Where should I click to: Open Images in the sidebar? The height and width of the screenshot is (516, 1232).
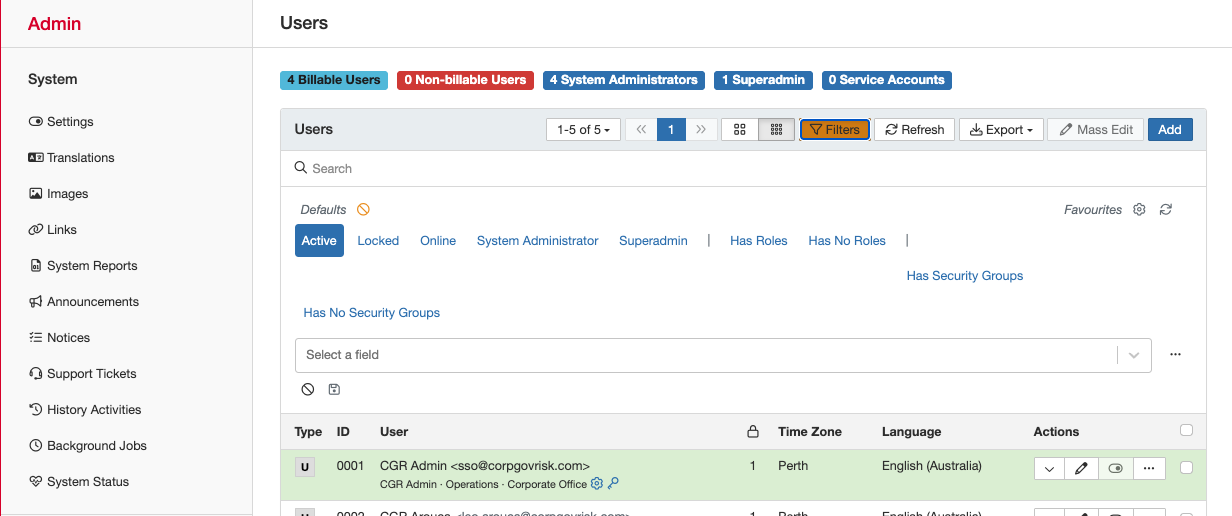58,194
